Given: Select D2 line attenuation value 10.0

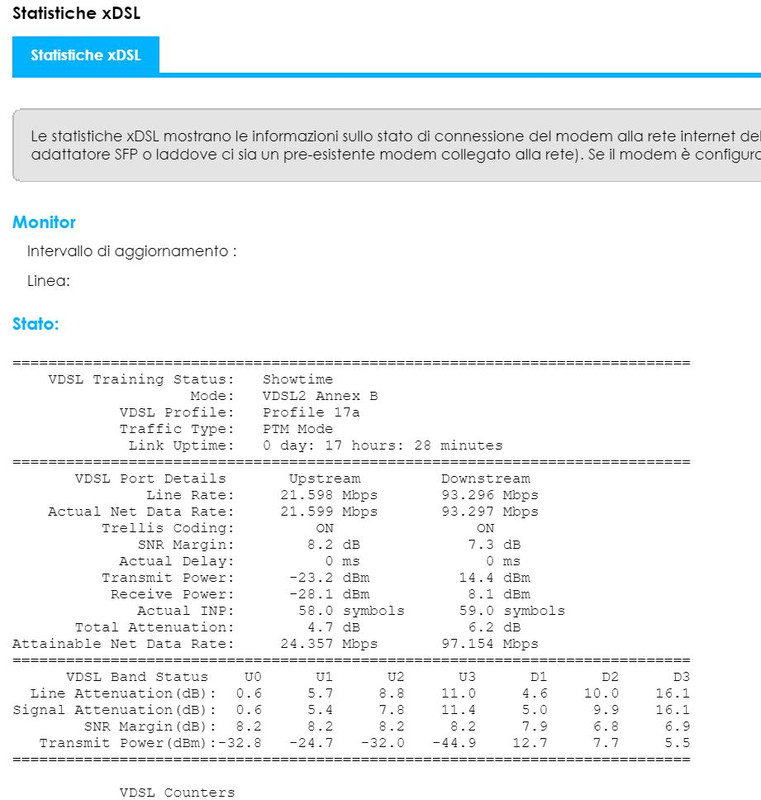Looking at the screenshot, I should (601, 693).
